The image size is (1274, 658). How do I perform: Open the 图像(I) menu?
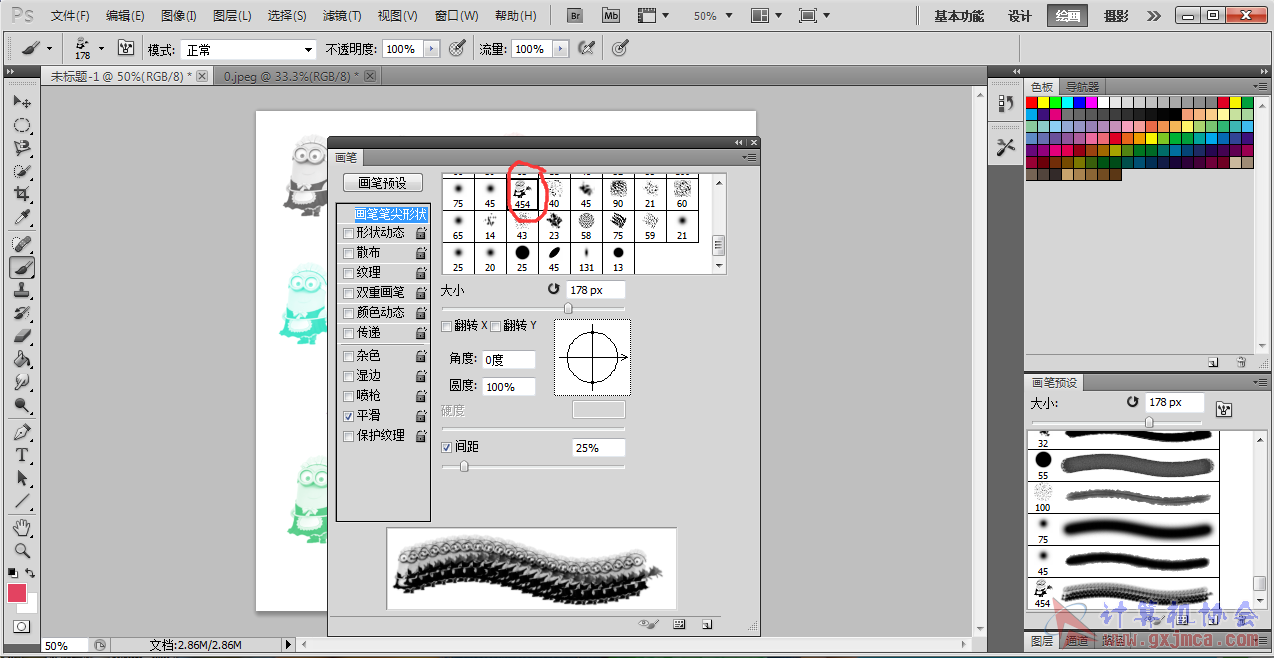[x=179, y=16]
